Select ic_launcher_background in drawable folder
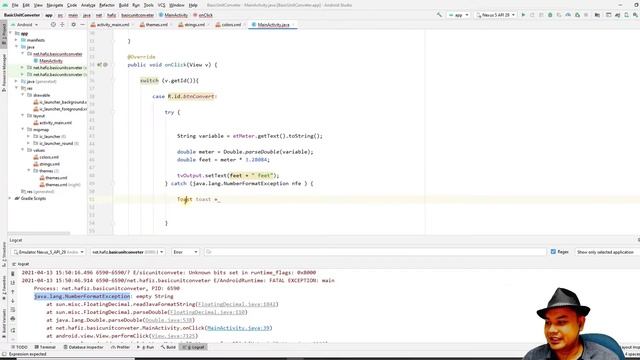The width and height of the screenshot is (640, 360). 60,102
